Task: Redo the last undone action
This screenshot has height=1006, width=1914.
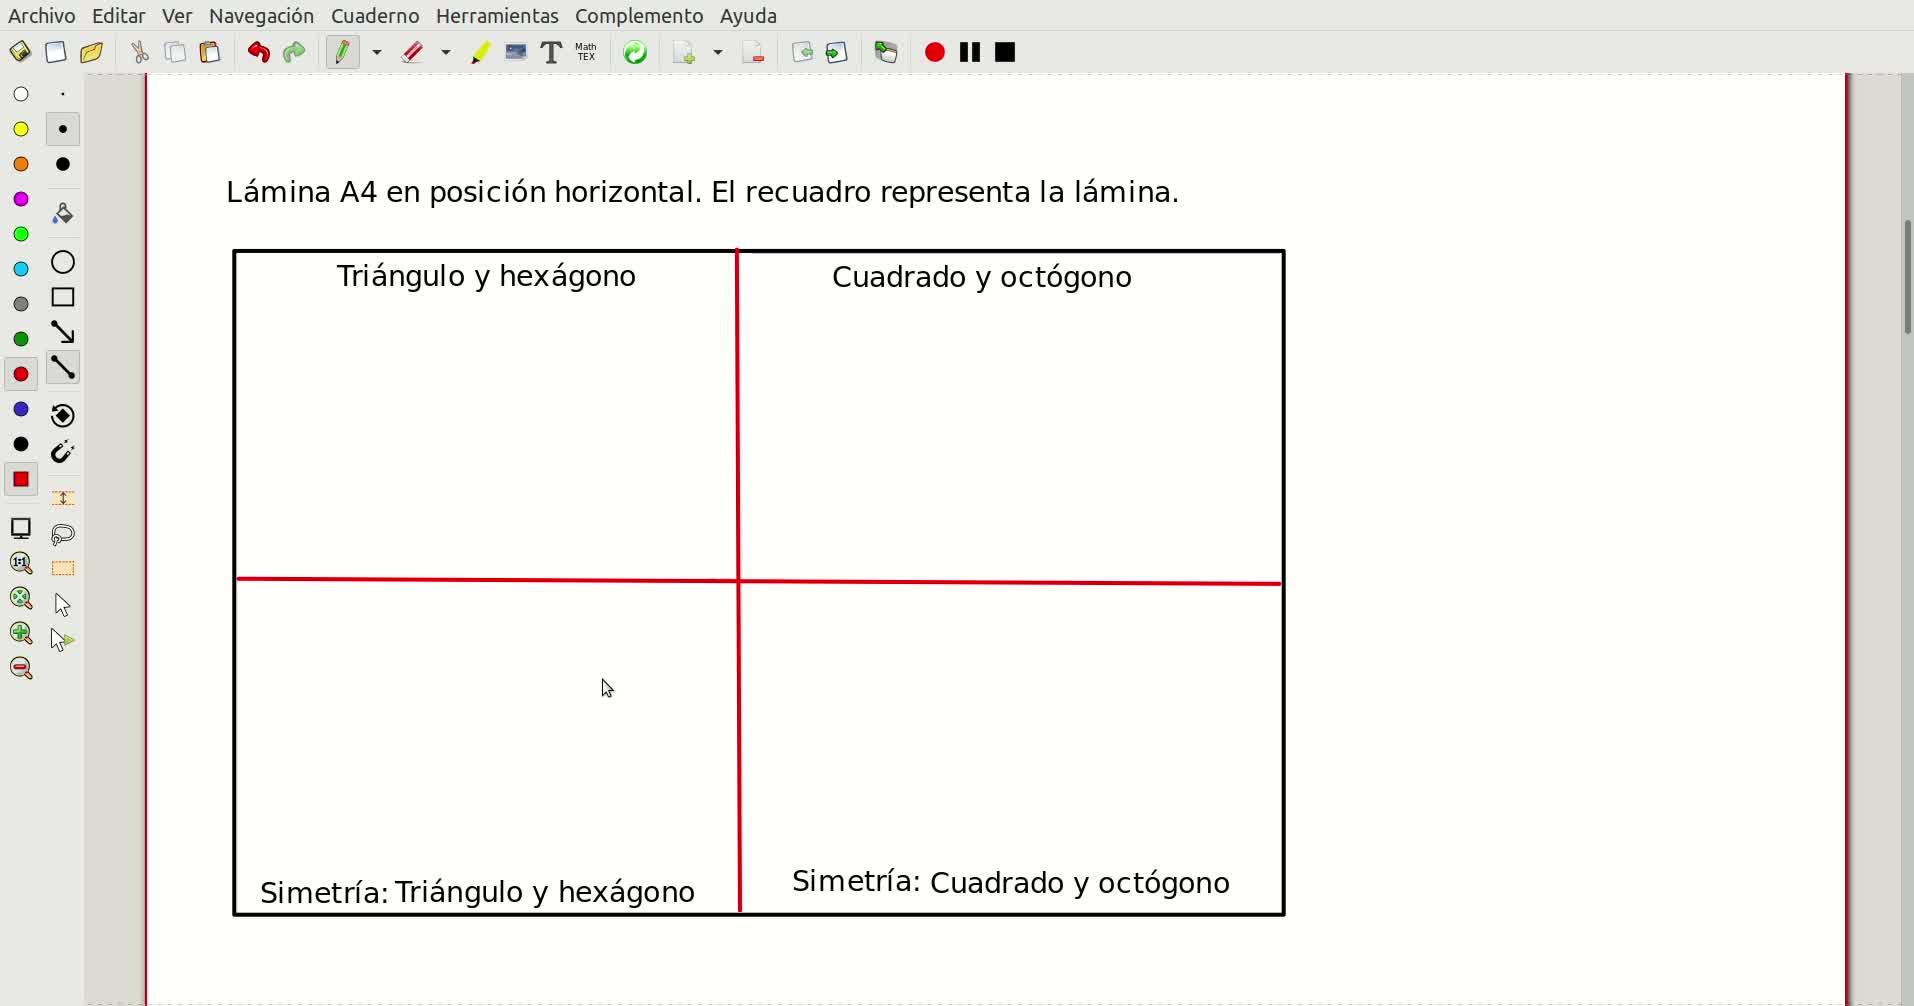Action: coord(294,52)
